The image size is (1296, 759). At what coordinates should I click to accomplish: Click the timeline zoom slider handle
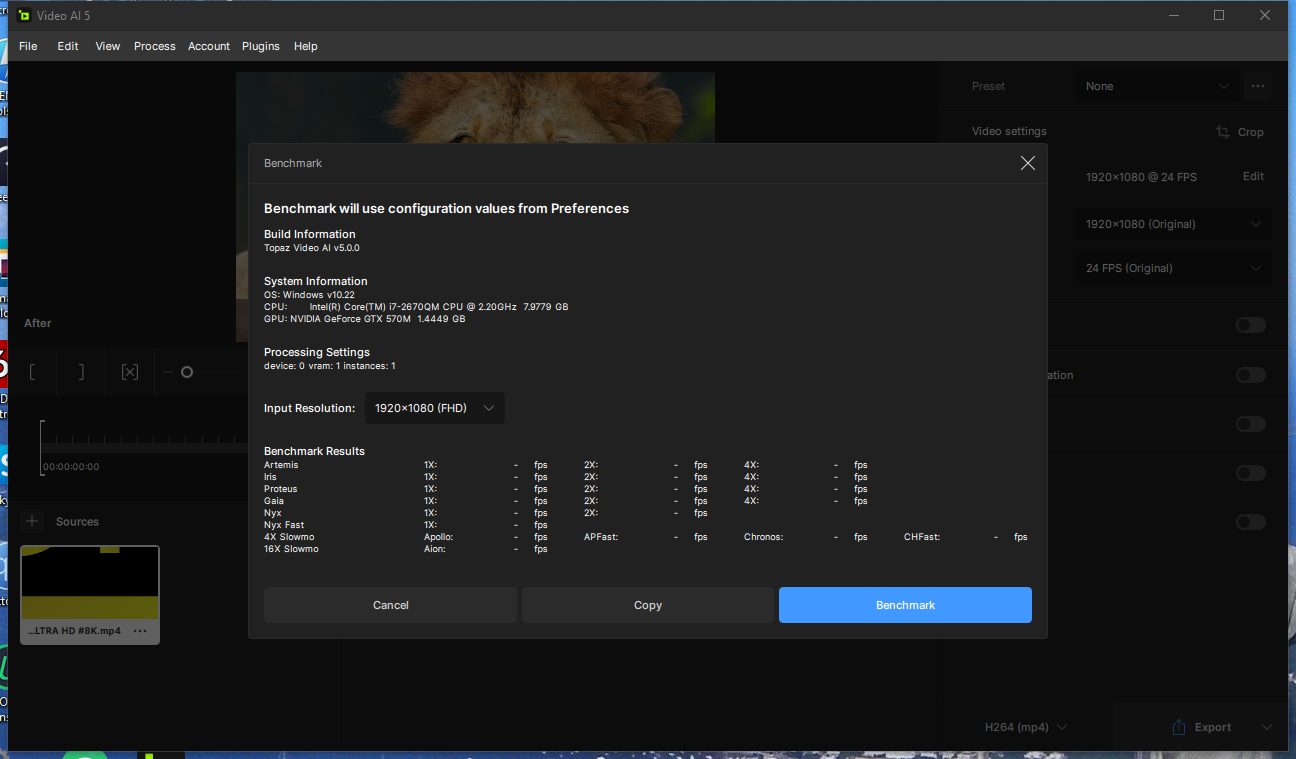186,372
